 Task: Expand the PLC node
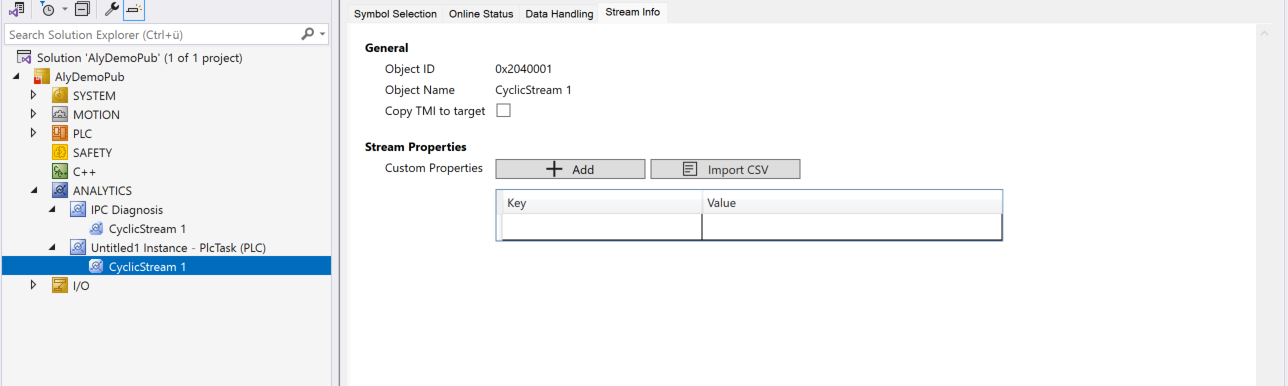[34, 134]
